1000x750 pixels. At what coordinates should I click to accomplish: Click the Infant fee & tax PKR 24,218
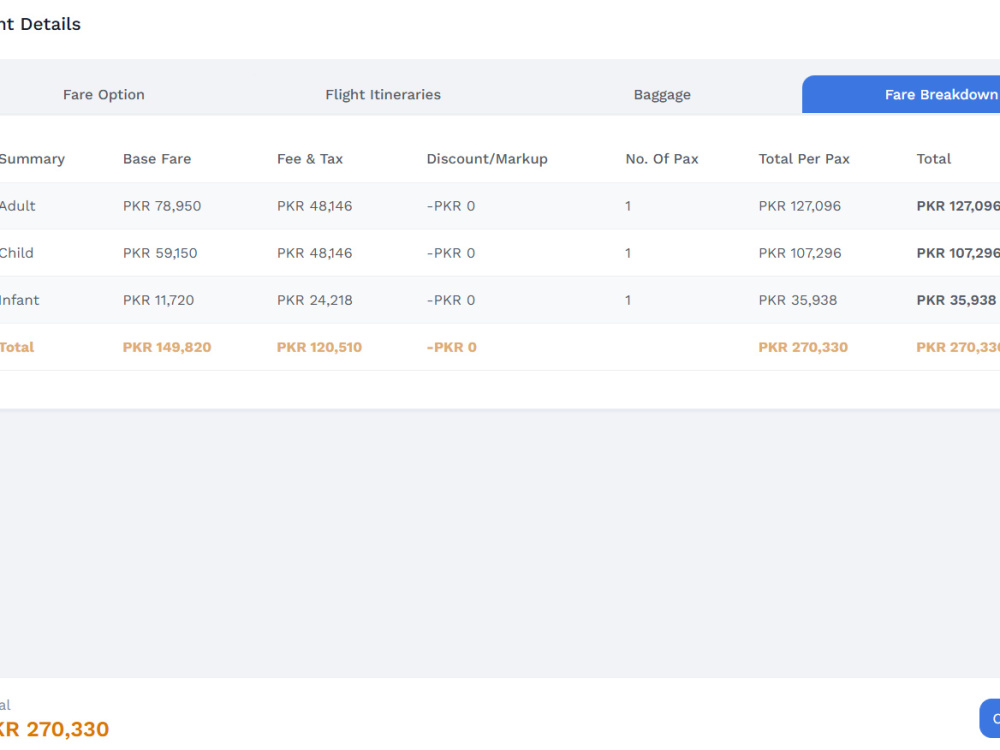pos(314,300)
